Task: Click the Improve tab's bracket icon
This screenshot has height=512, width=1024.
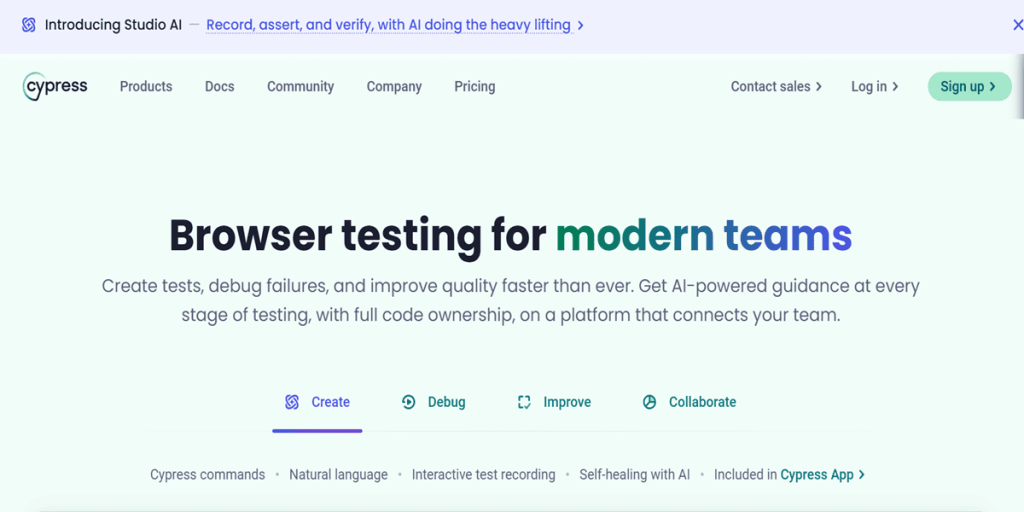Action: 524,402
